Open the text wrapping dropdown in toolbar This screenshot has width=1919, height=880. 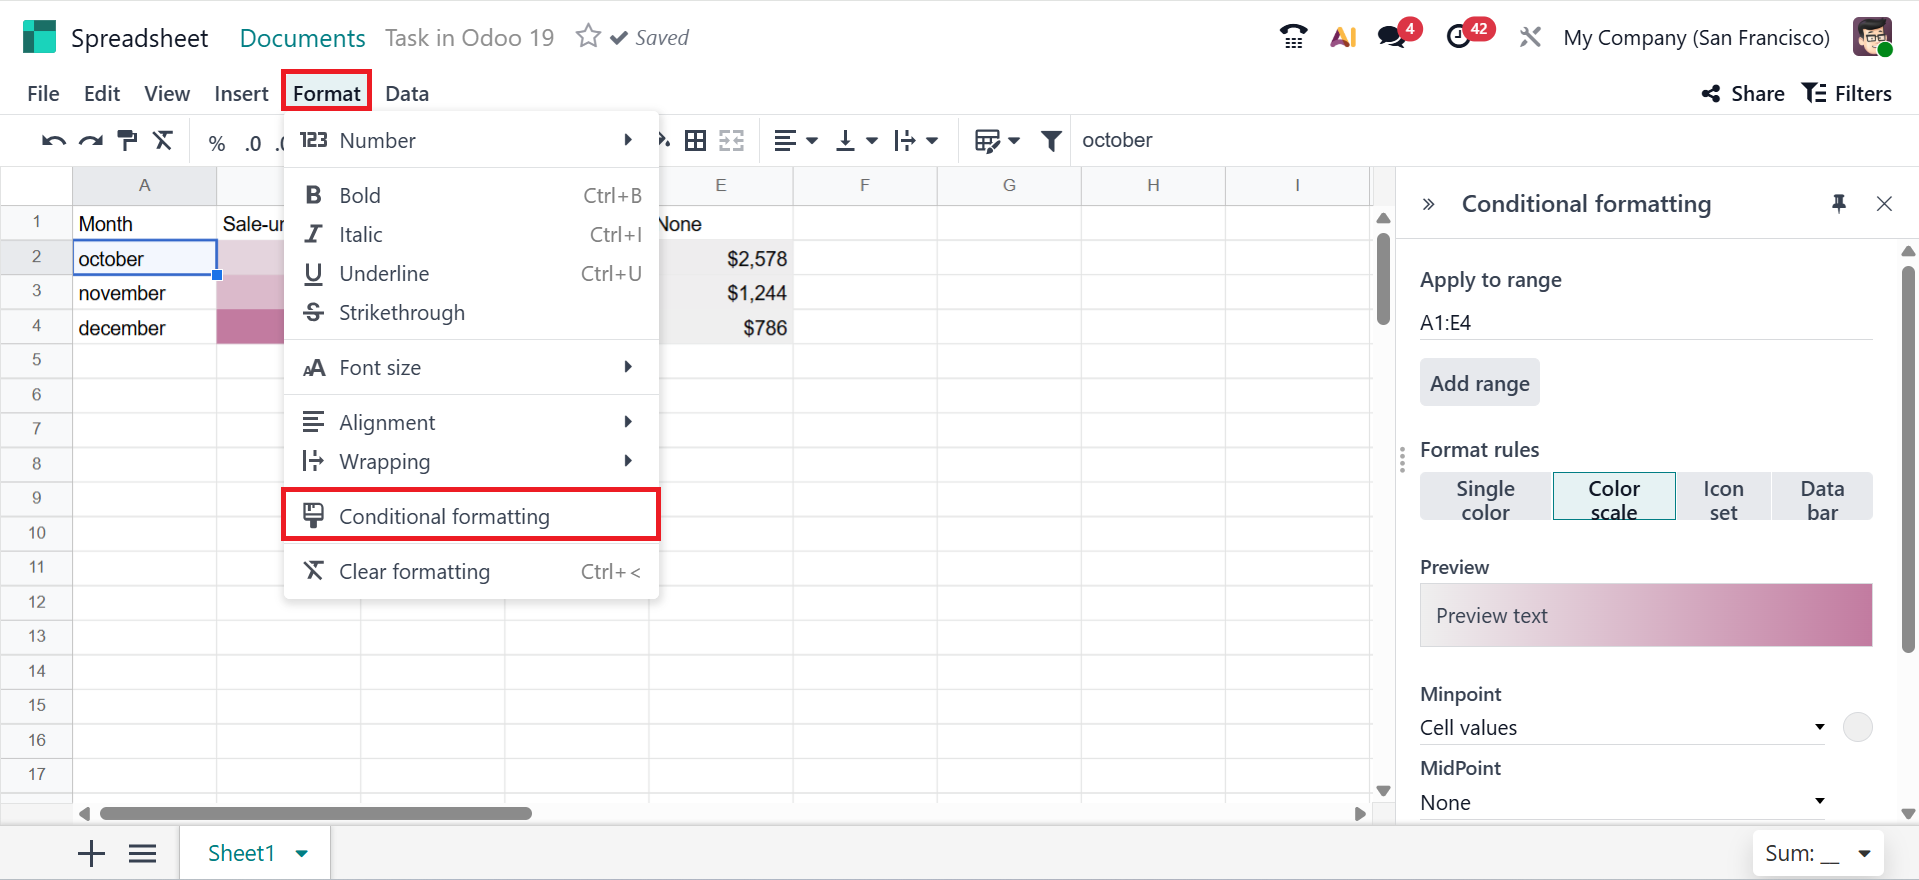coord(916,141)
